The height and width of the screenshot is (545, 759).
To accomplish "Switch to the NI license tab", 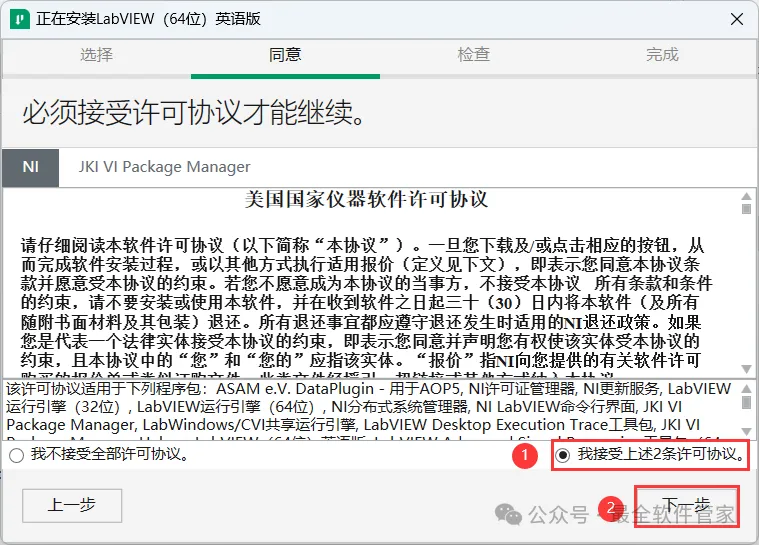I will pyautogui.click(x=30, y=167).
